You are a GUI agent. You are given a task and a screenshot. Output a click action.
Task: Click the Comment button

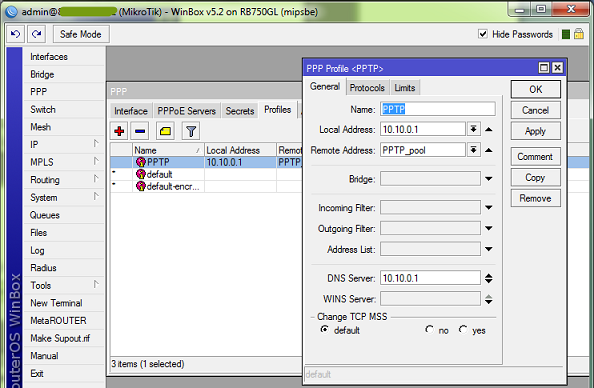(535, 156)
